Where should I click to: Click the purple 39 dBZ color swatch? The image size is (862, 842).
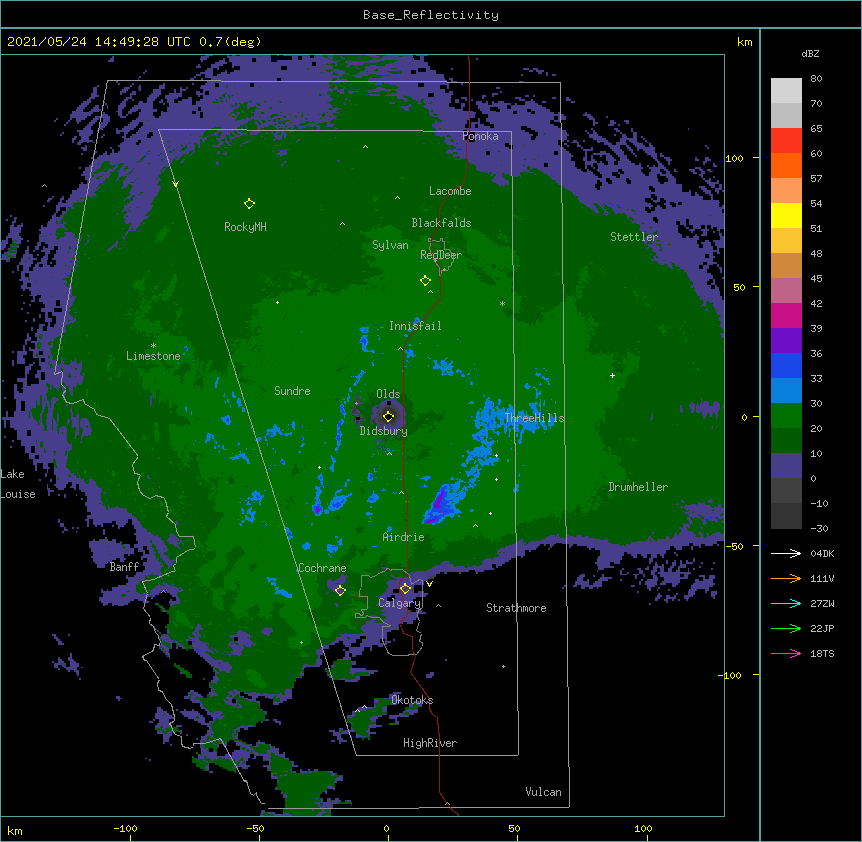point(786,340)
